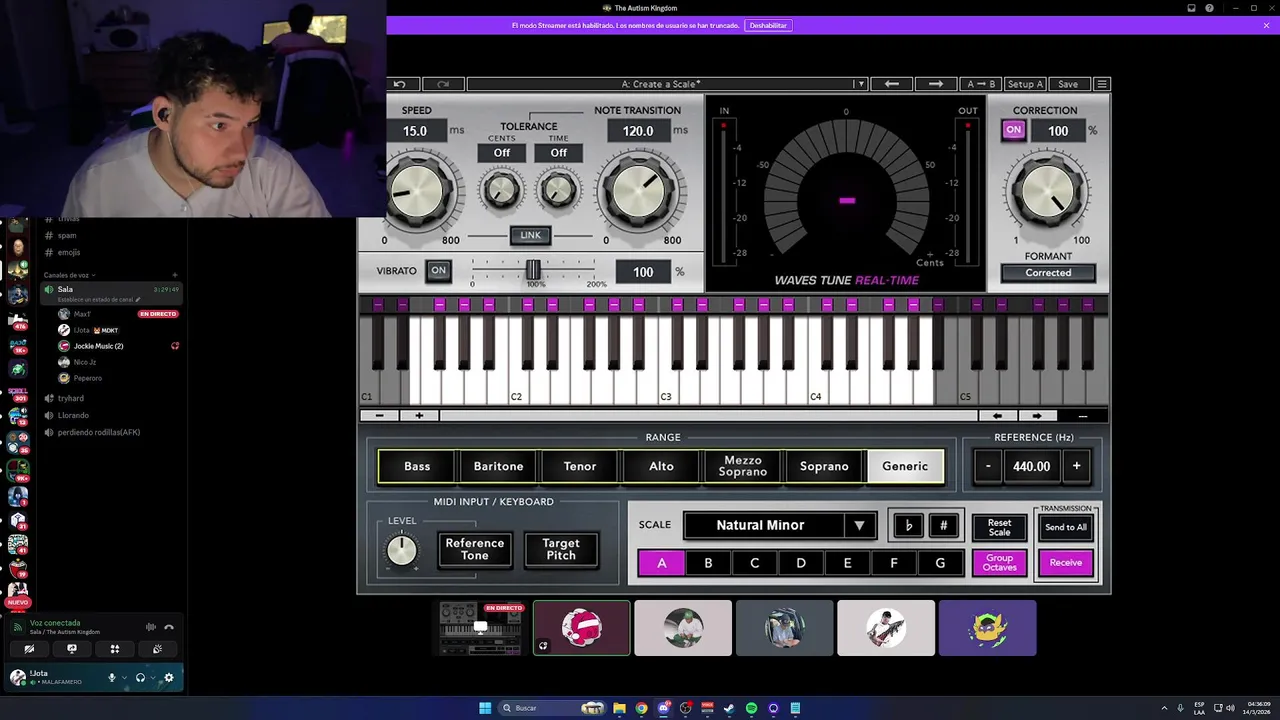Click the Correction amount knob

click(1047, 191)
